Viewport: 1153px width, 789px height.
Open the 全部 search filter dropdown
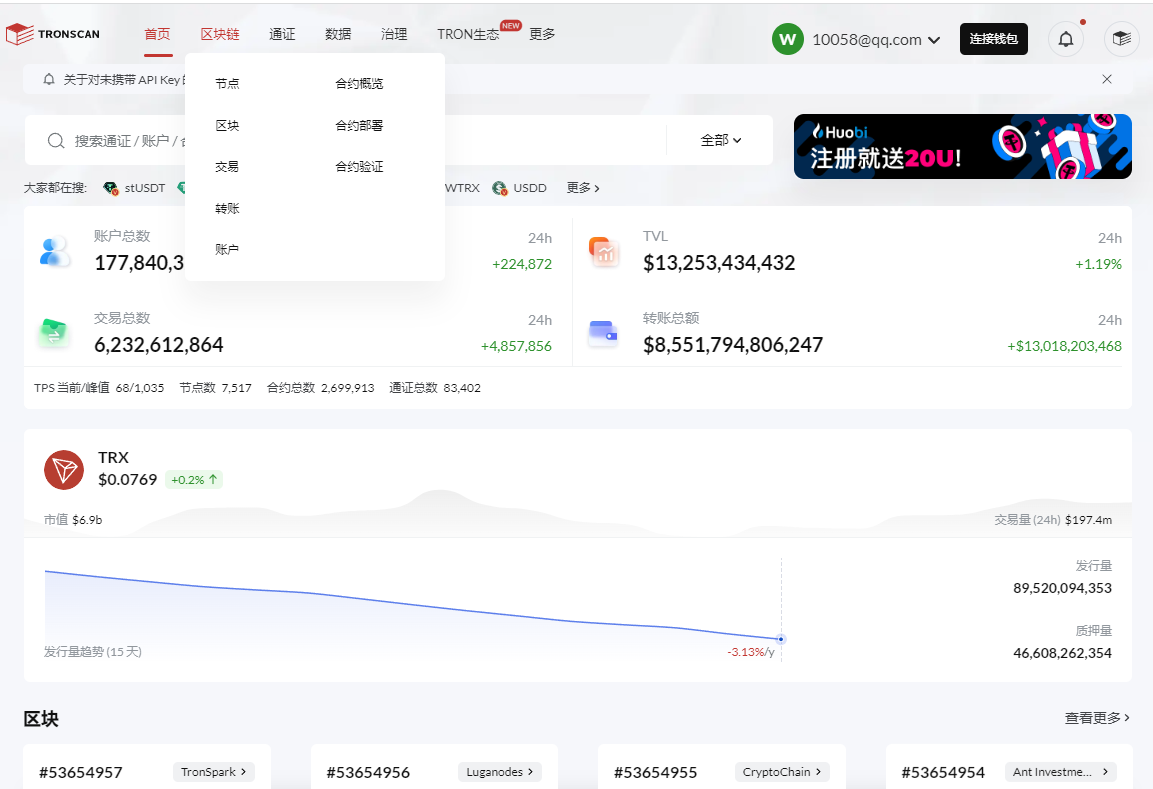point(721,140)
